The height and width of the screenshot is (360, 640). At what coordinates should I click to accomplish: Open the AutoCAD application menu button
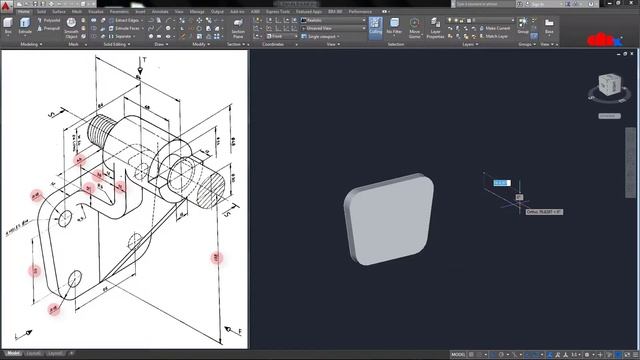(x=7, y=7)
